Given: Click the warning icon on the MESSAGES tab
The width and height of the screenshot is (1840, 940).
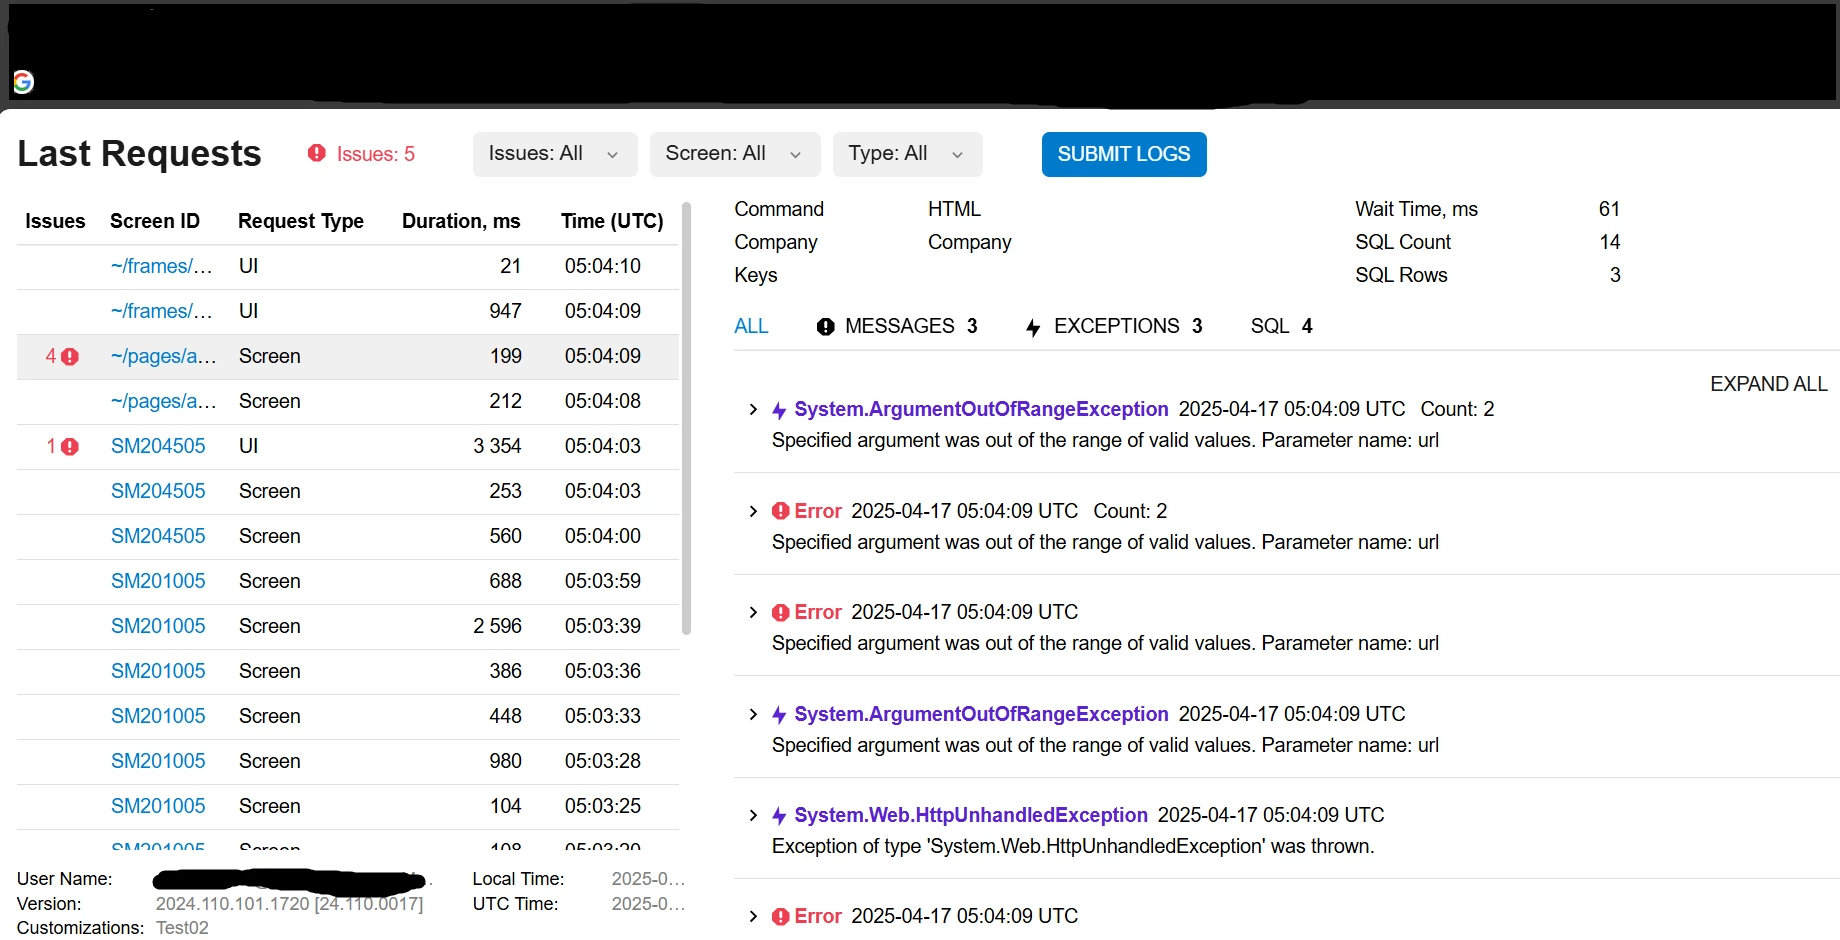Looking at the screenshot, I should 824,326.
